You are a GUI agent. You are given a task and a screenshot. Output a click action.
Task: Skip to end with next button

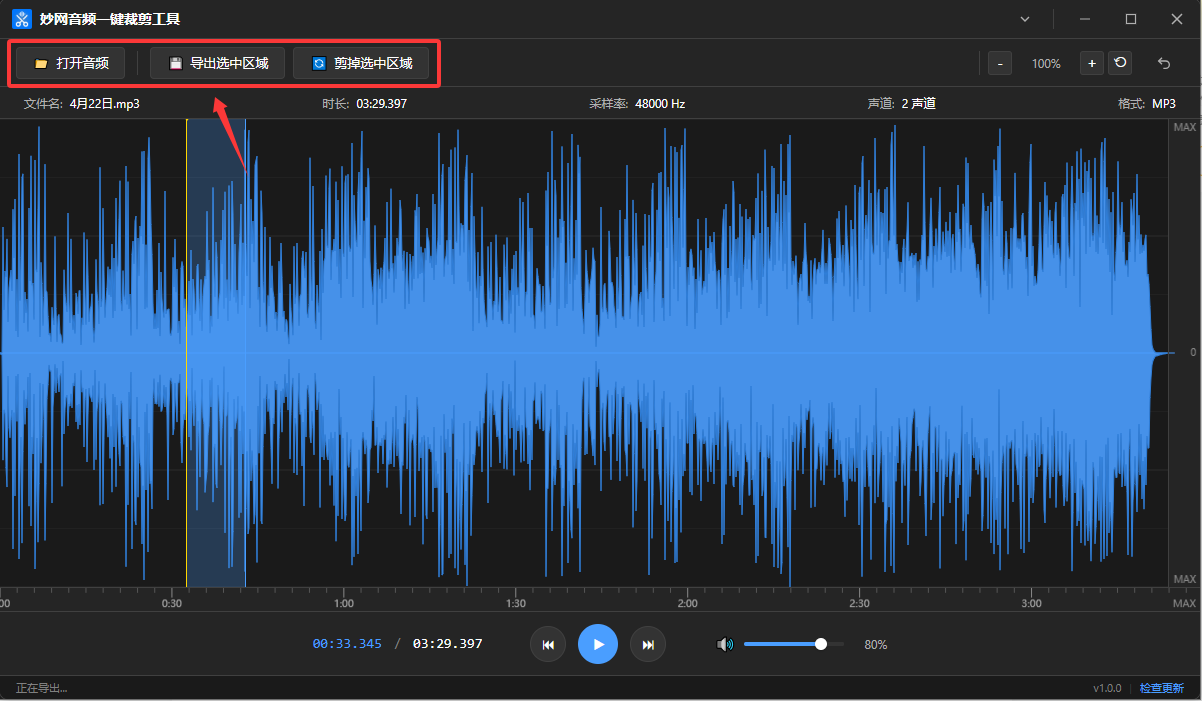648,645
